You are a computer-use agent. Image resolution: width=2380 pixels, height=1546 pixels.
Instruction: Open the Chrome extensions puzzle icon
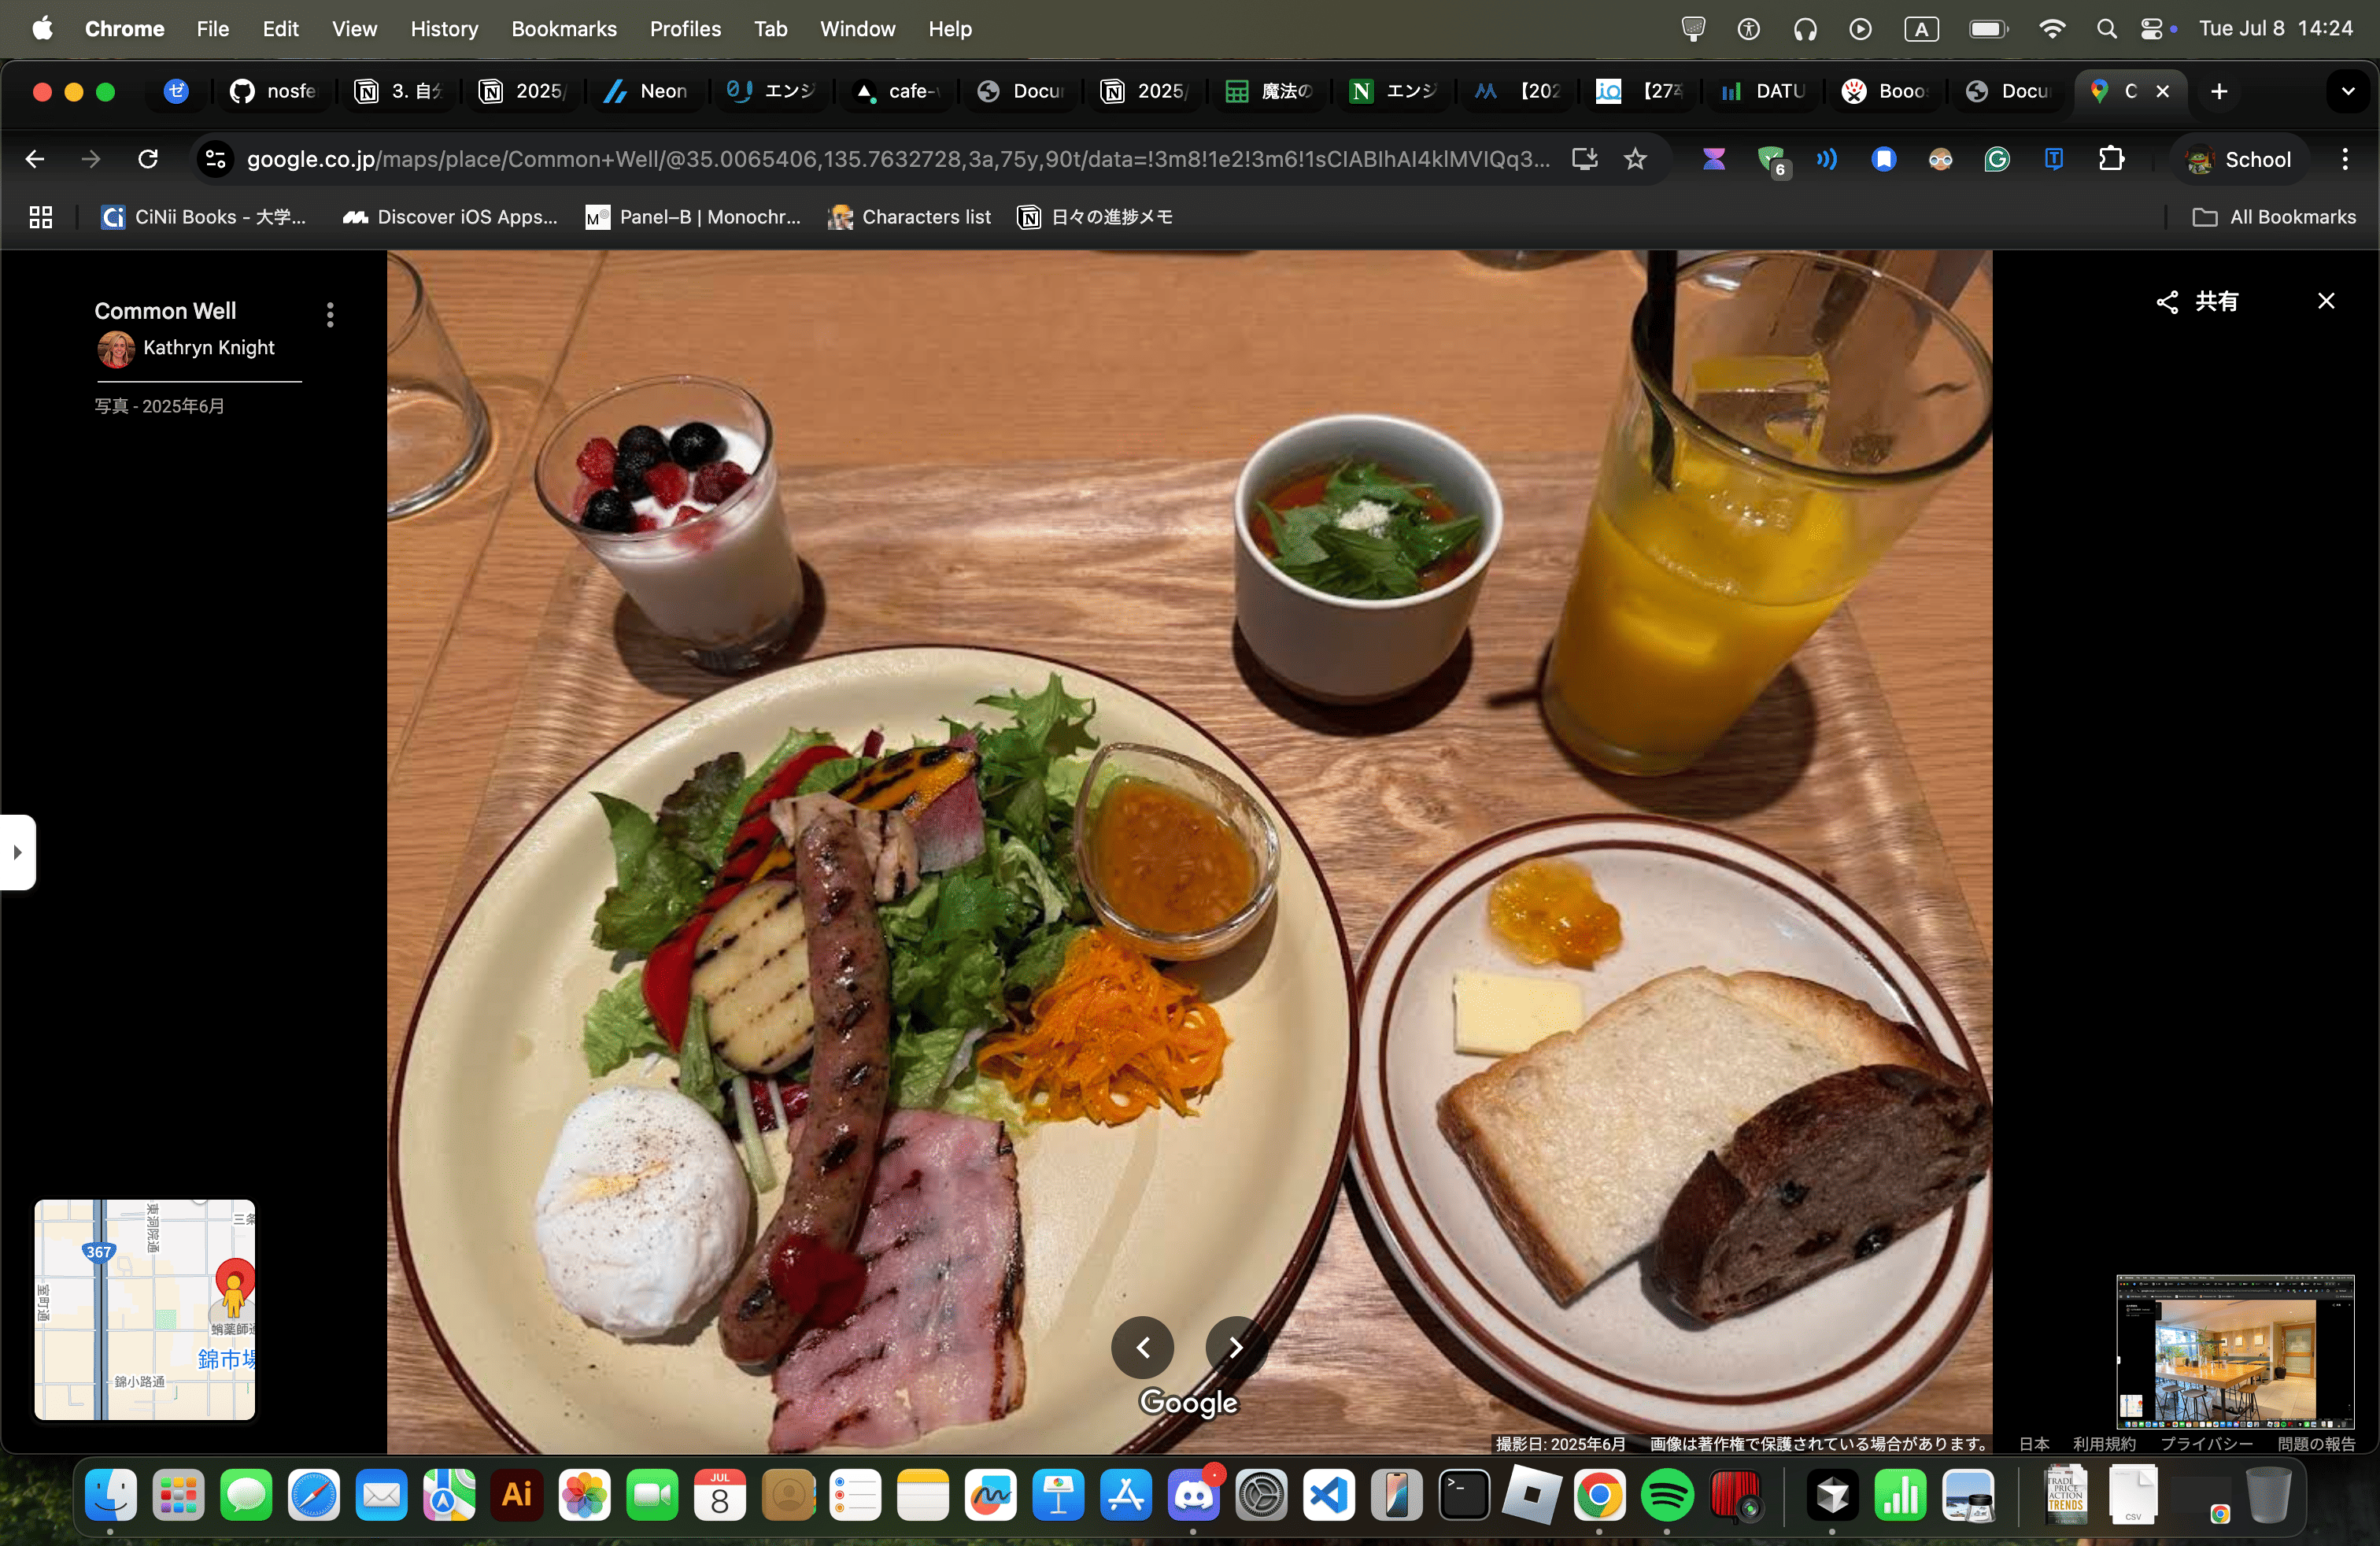(2110, 159)
